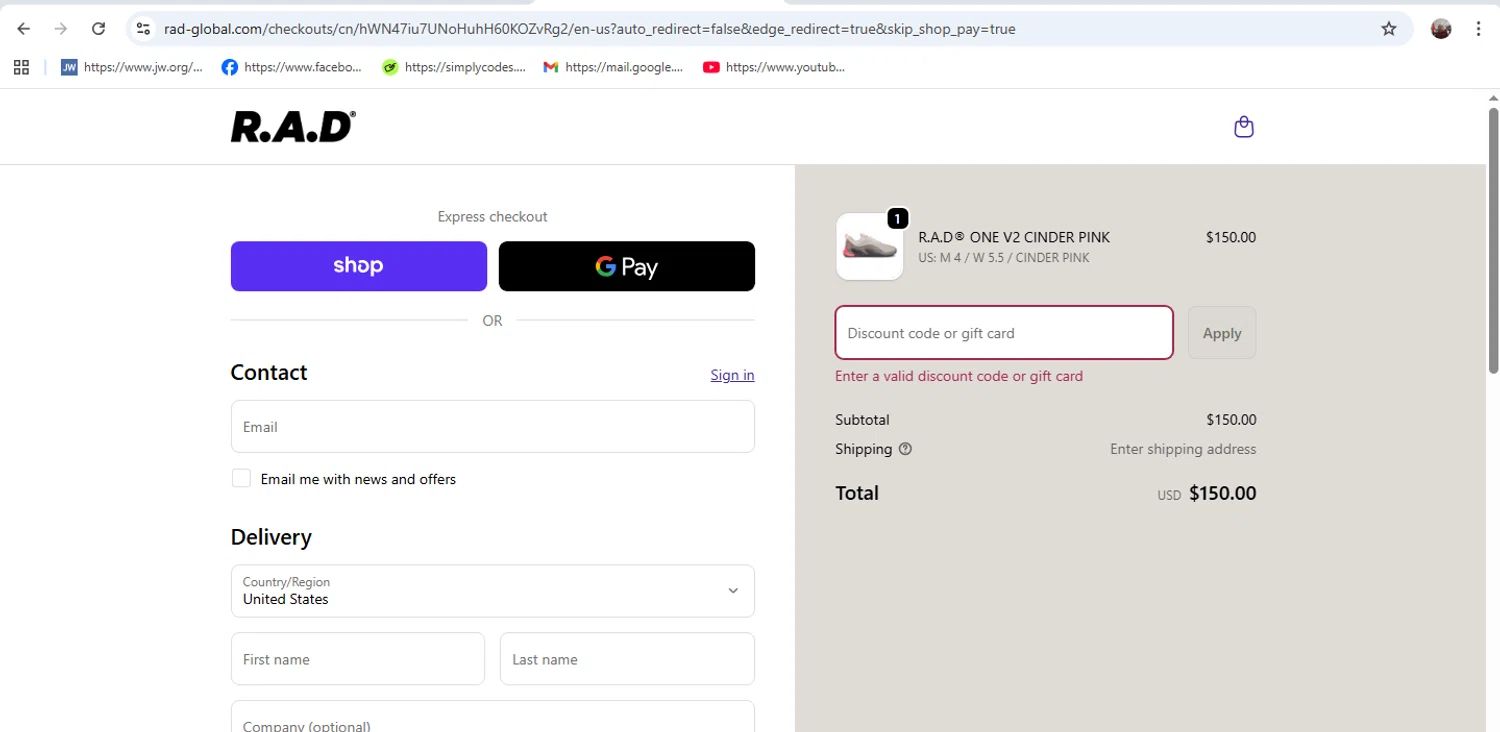Go back to the previous page

click(24, 29)
